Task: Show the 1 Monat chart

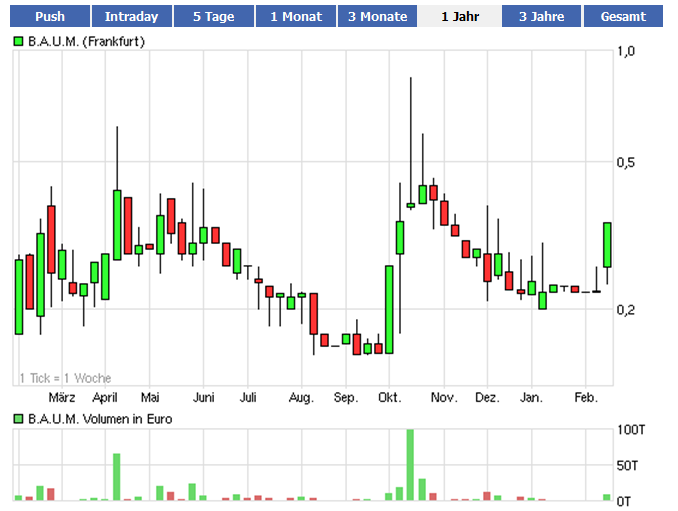Action: pyautogui.click(x=296, y=16)
